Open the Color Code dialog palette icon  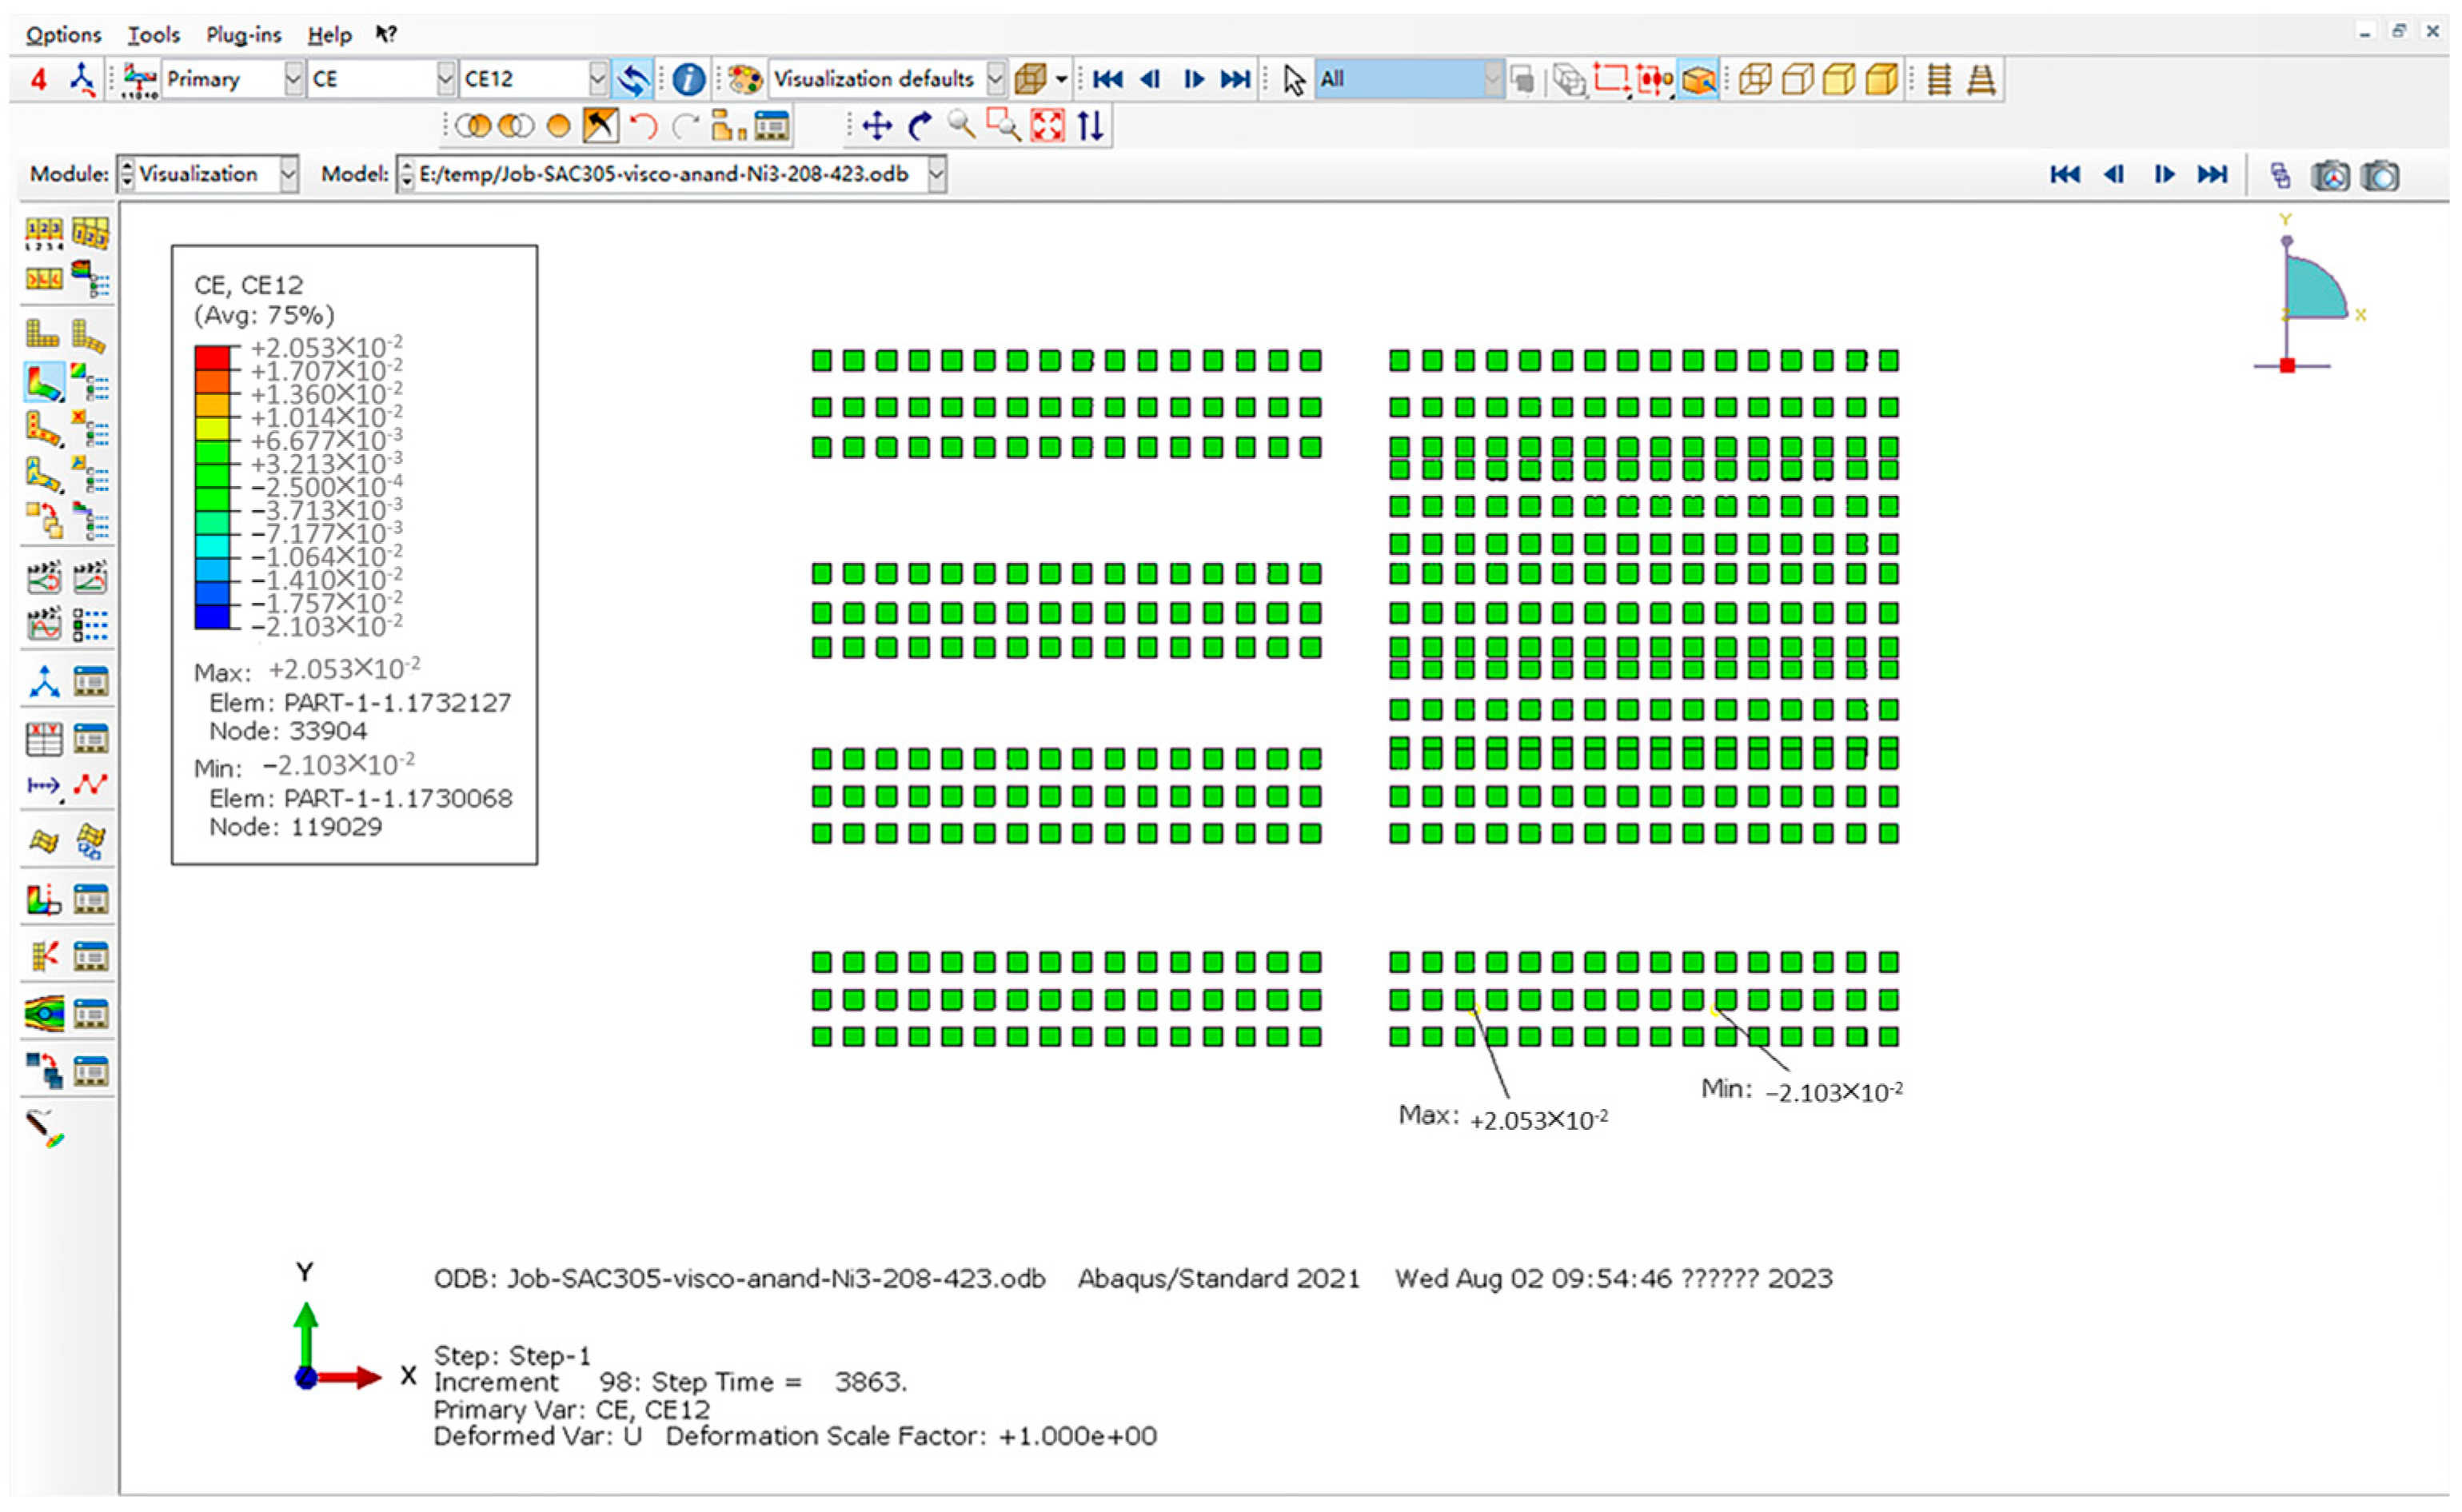pyautogui.click(x=744, y=79)
